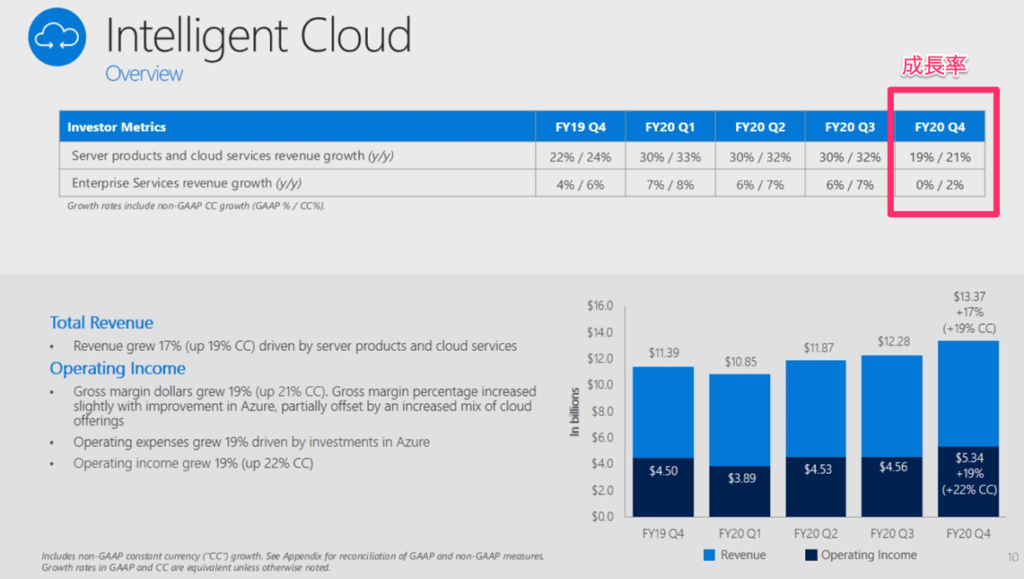Click the "Overview" subtitle
The width and height of the screenshot is (1024, 579).
tap(144, 74)
